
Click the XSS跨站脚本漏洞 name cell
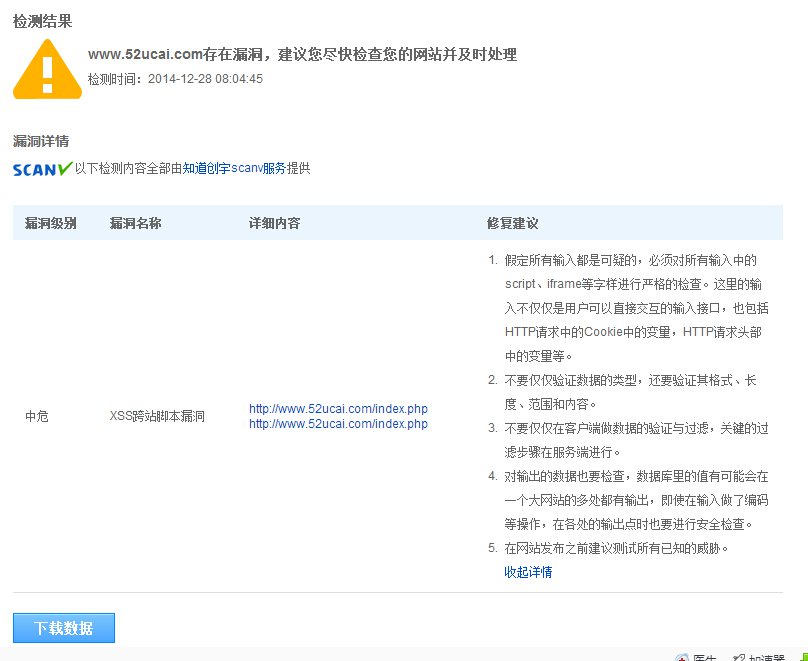[x=157, y=416]
